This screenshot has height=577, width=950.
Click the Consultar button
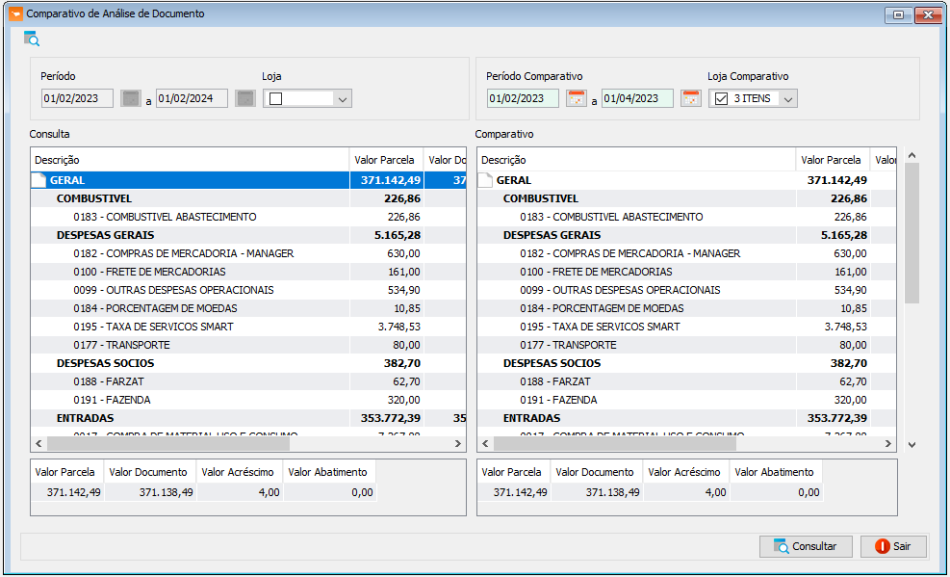point(806,546)
